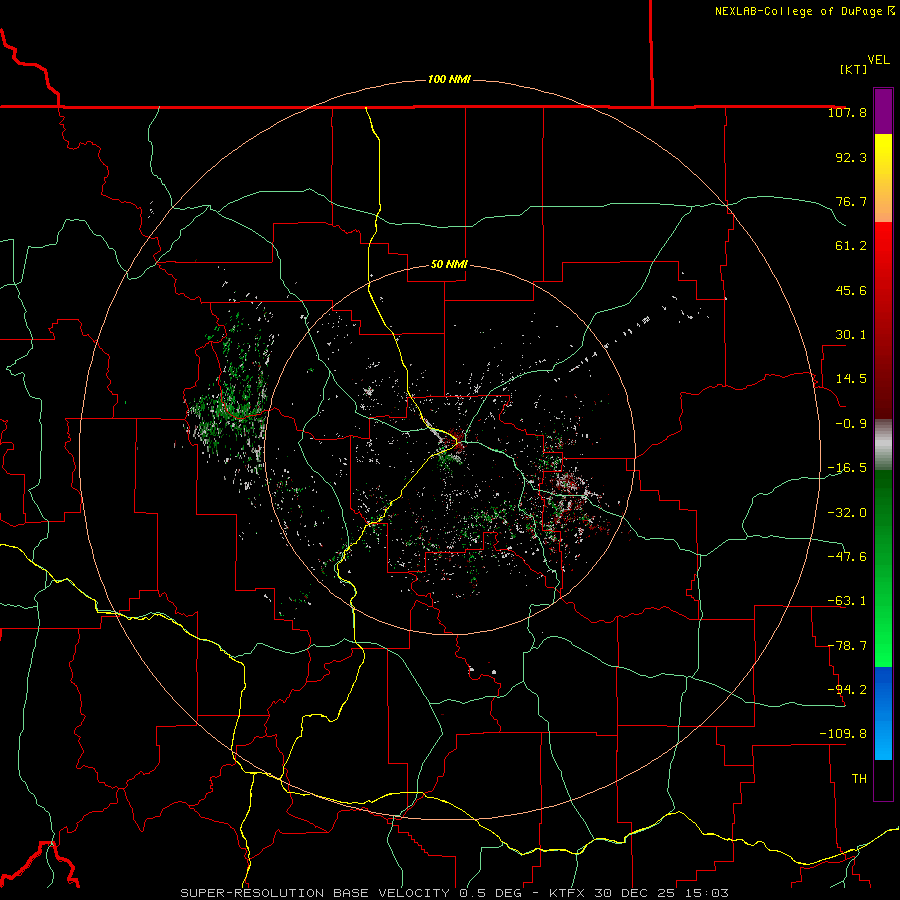Click the 100 NMI range ring label
This screenshot has width=900, height=900.
point(449,79)
